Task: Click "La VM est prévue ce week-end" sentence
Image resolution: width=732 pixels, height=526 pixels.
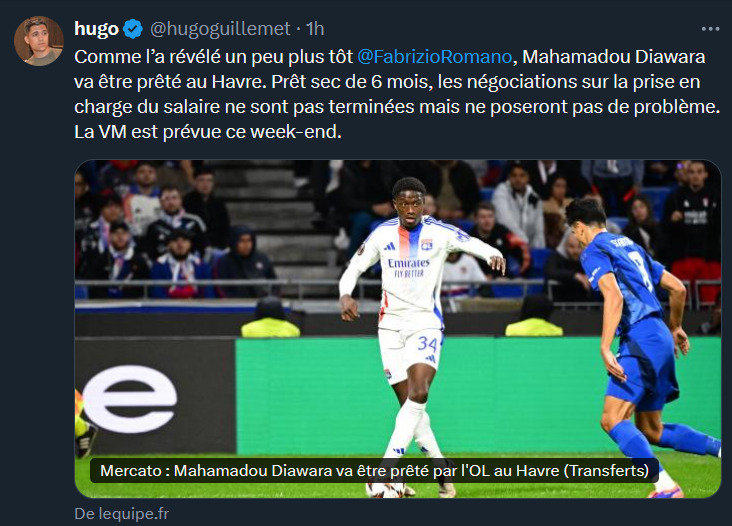Action: [x=208, y=132]
